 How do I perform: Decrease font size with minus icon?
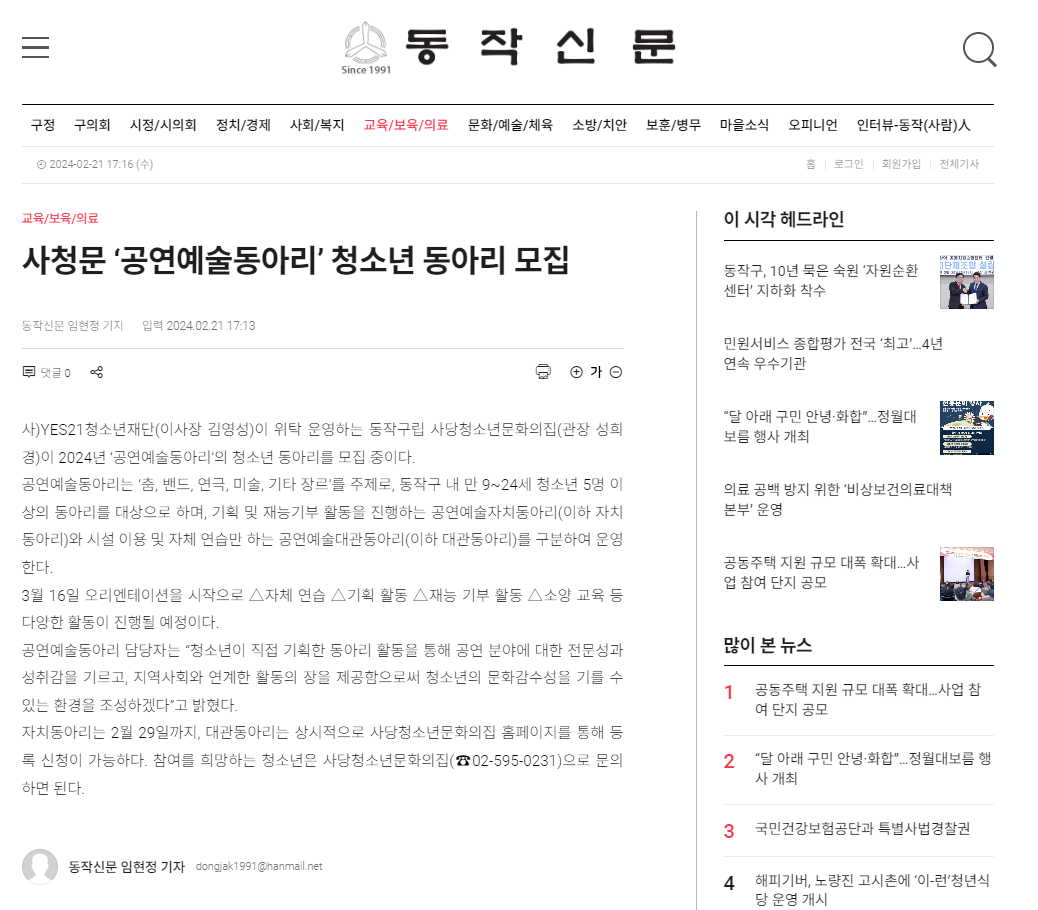coord(616,373)
